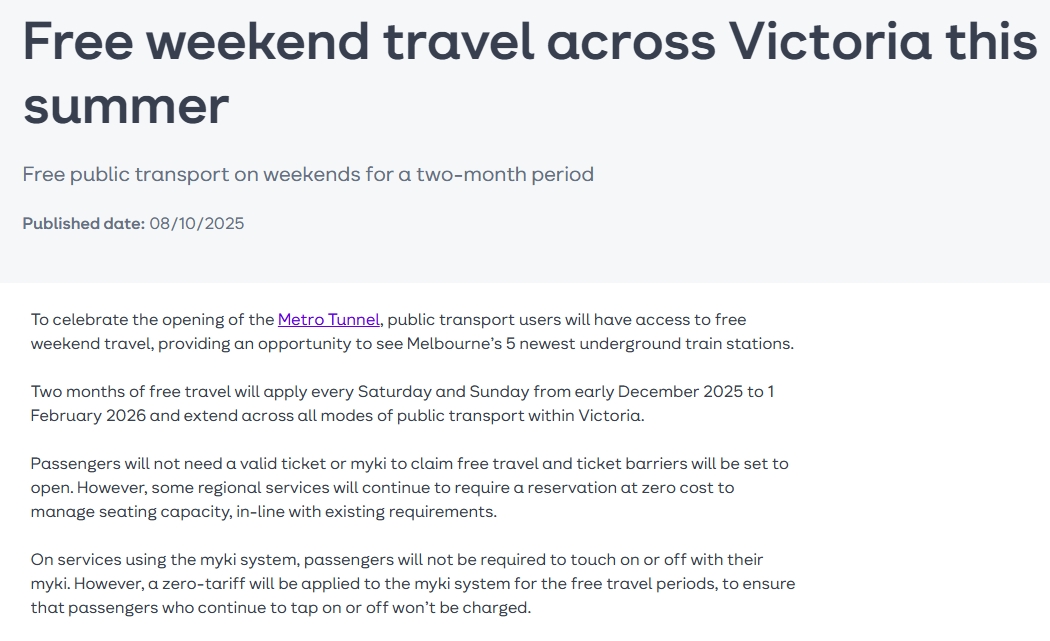Click the word "summer" in the headline
This screenshot has height=641, width=1050.
(x=126, y=104)
